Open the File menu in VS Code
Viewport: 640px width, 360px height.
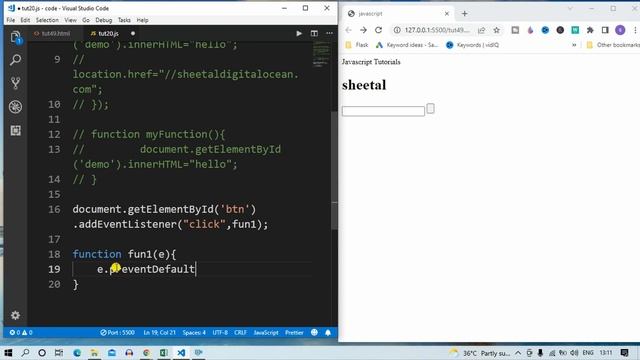(x=11, y=20)
